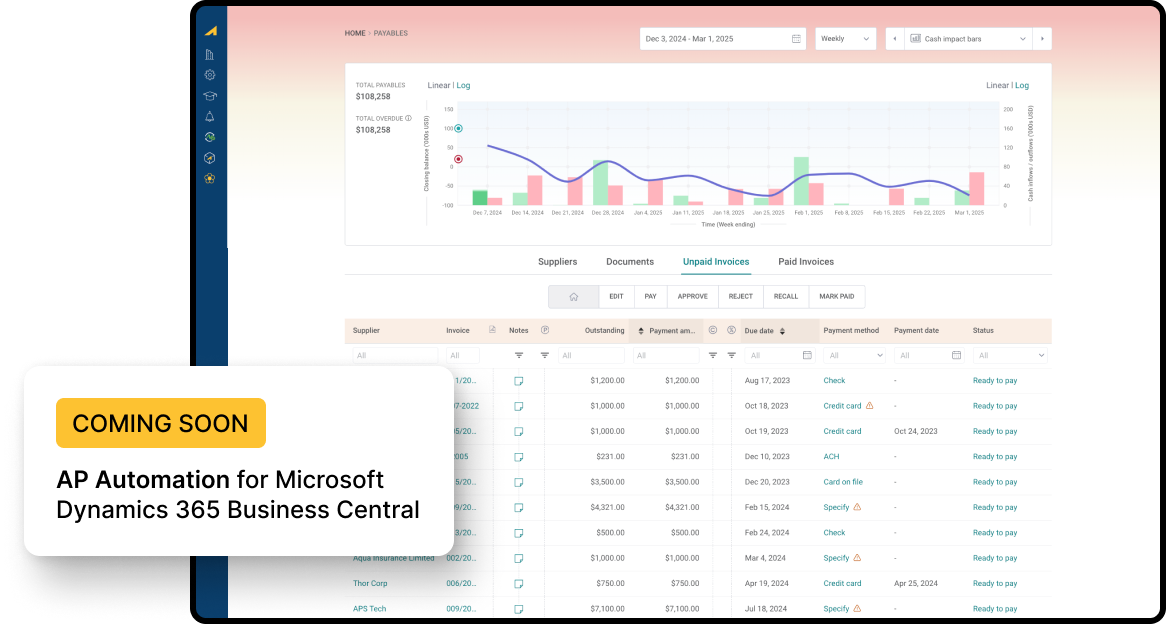This screenshot has height=624, width=1166.
Task: Click the info icon beside Total Overdue
Action: 409,118
